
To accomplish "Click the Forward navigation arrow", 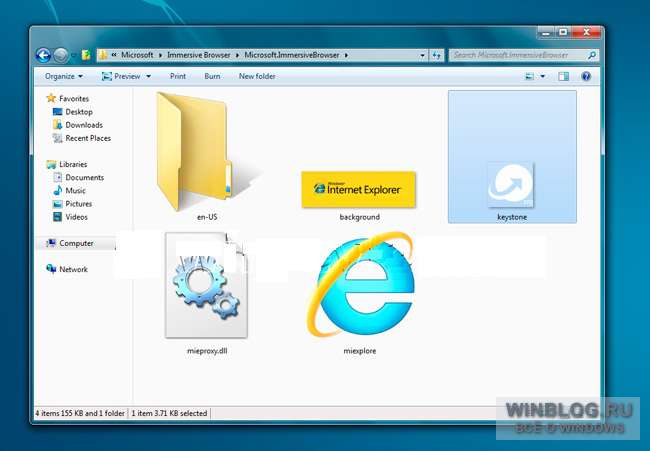I will (x=61, y=55).
